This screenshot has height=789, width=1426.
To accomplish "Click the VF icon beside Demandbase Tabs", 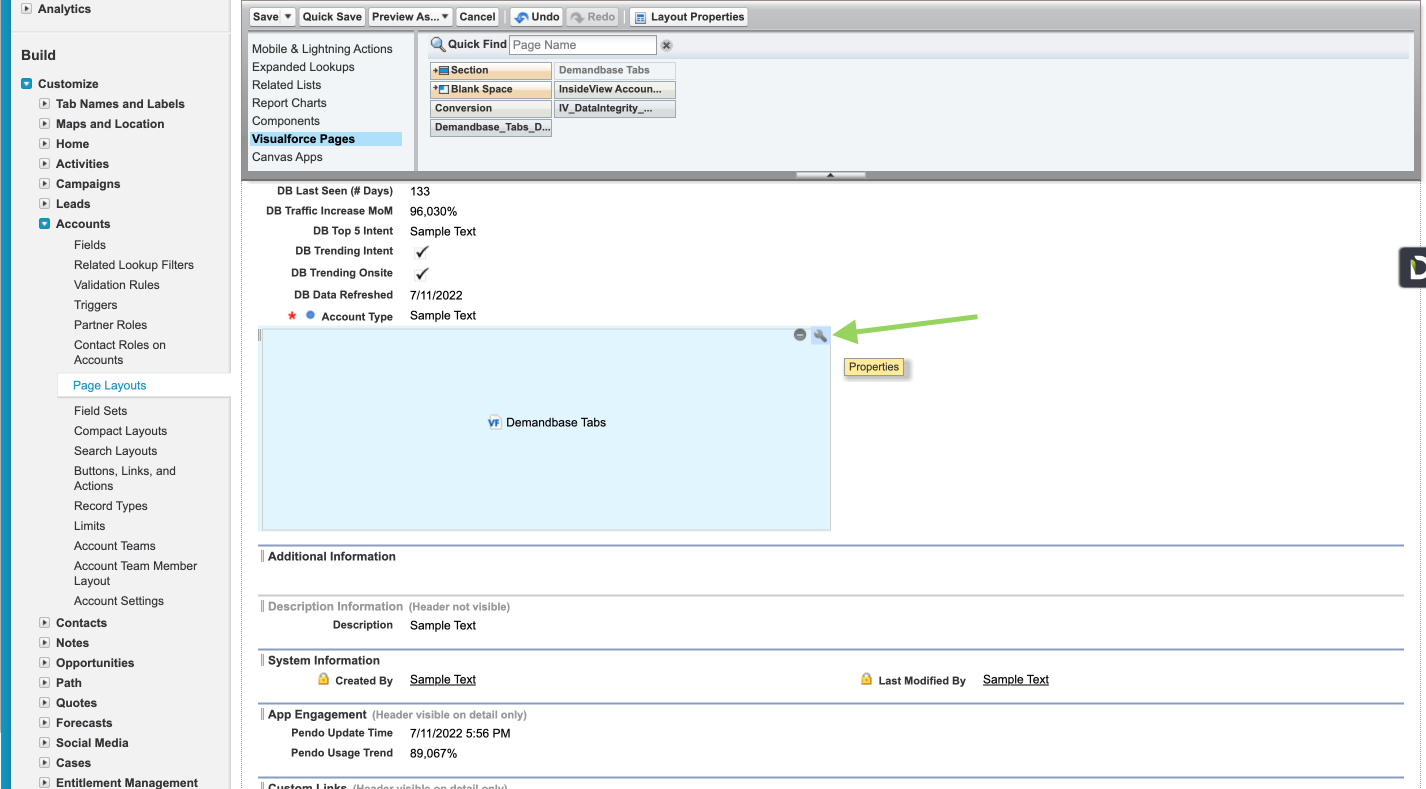I will [494, 423].
